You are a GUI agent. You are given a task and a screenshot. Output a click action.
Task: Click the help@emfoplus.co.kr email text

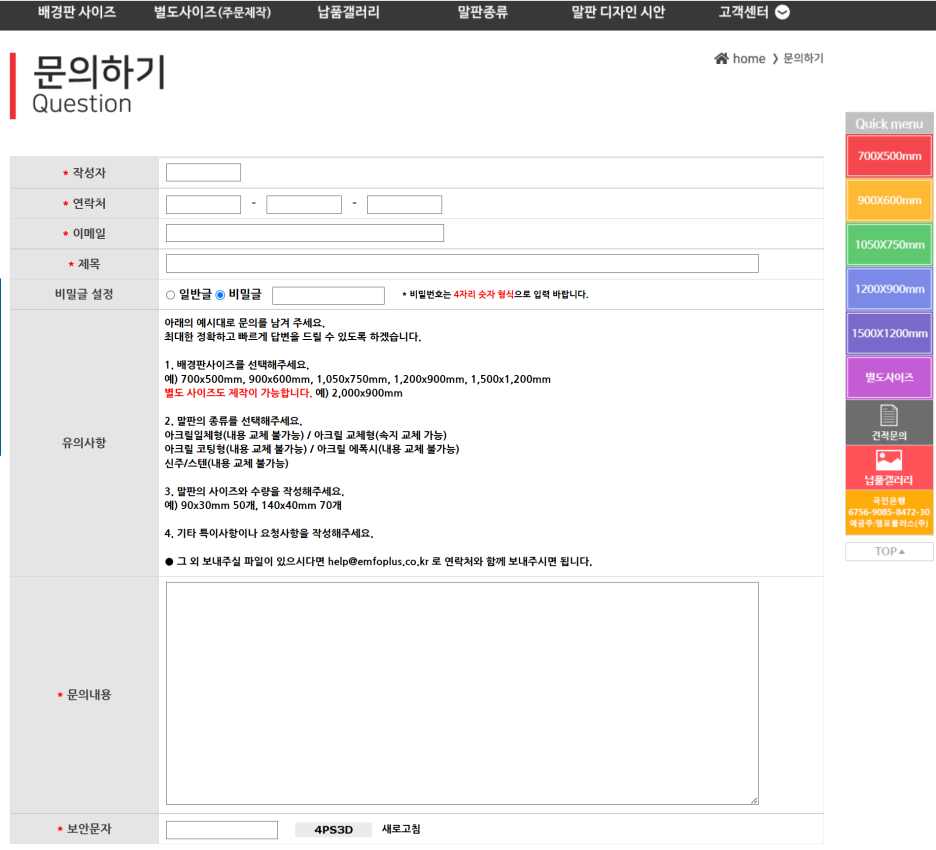tap(378, 562)
